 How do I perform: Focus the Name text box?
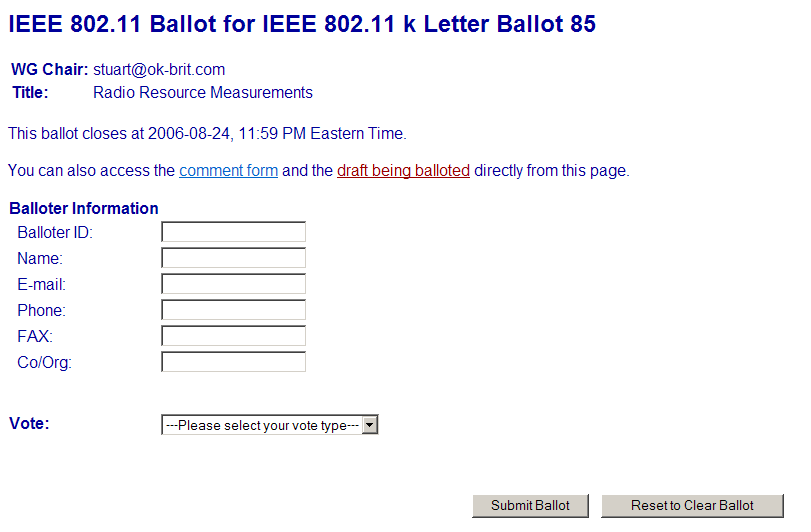pyautogui.click(x=233, y=258)
